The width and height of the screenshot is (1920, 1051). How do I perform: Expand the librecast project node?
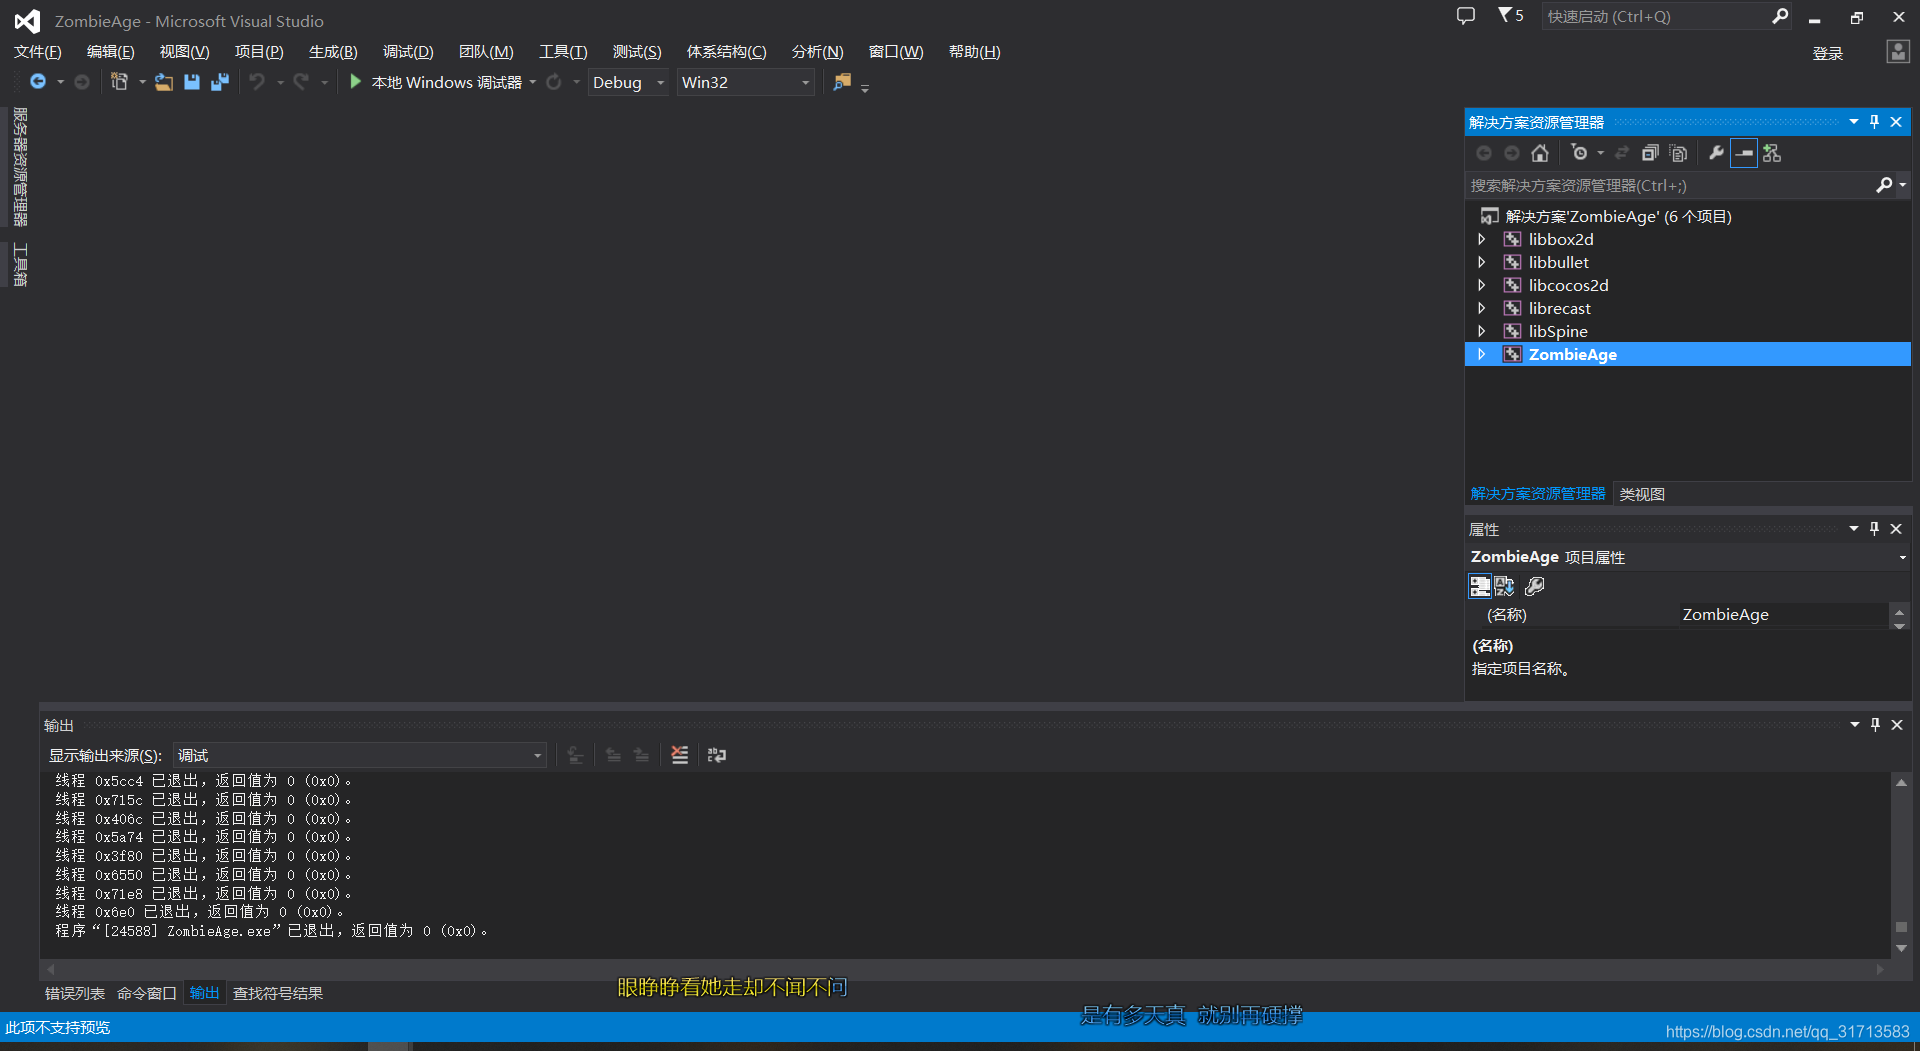(1482, 308)
